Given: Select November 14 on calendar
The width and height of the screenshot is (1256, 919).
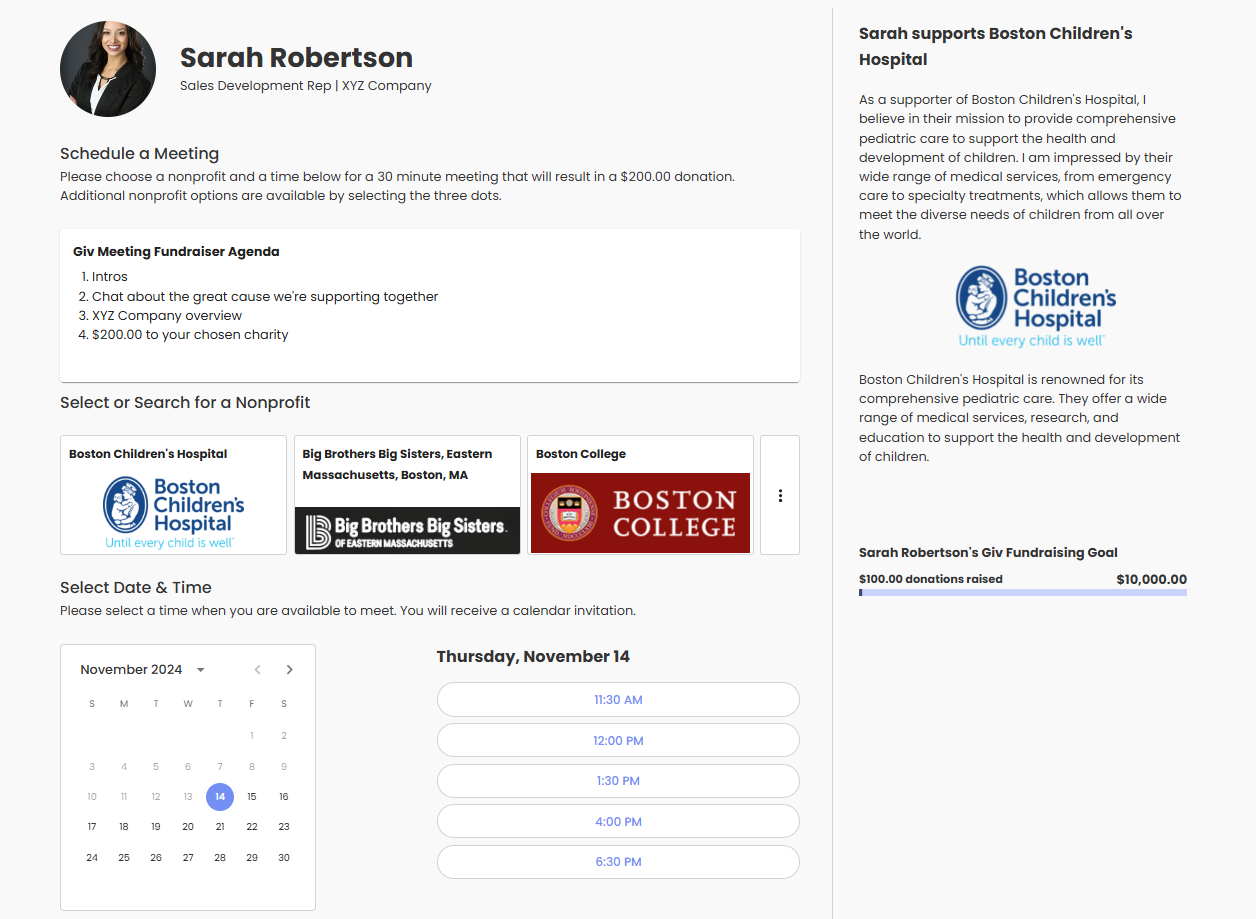Looking at the screenshot, I should [220, 797].
